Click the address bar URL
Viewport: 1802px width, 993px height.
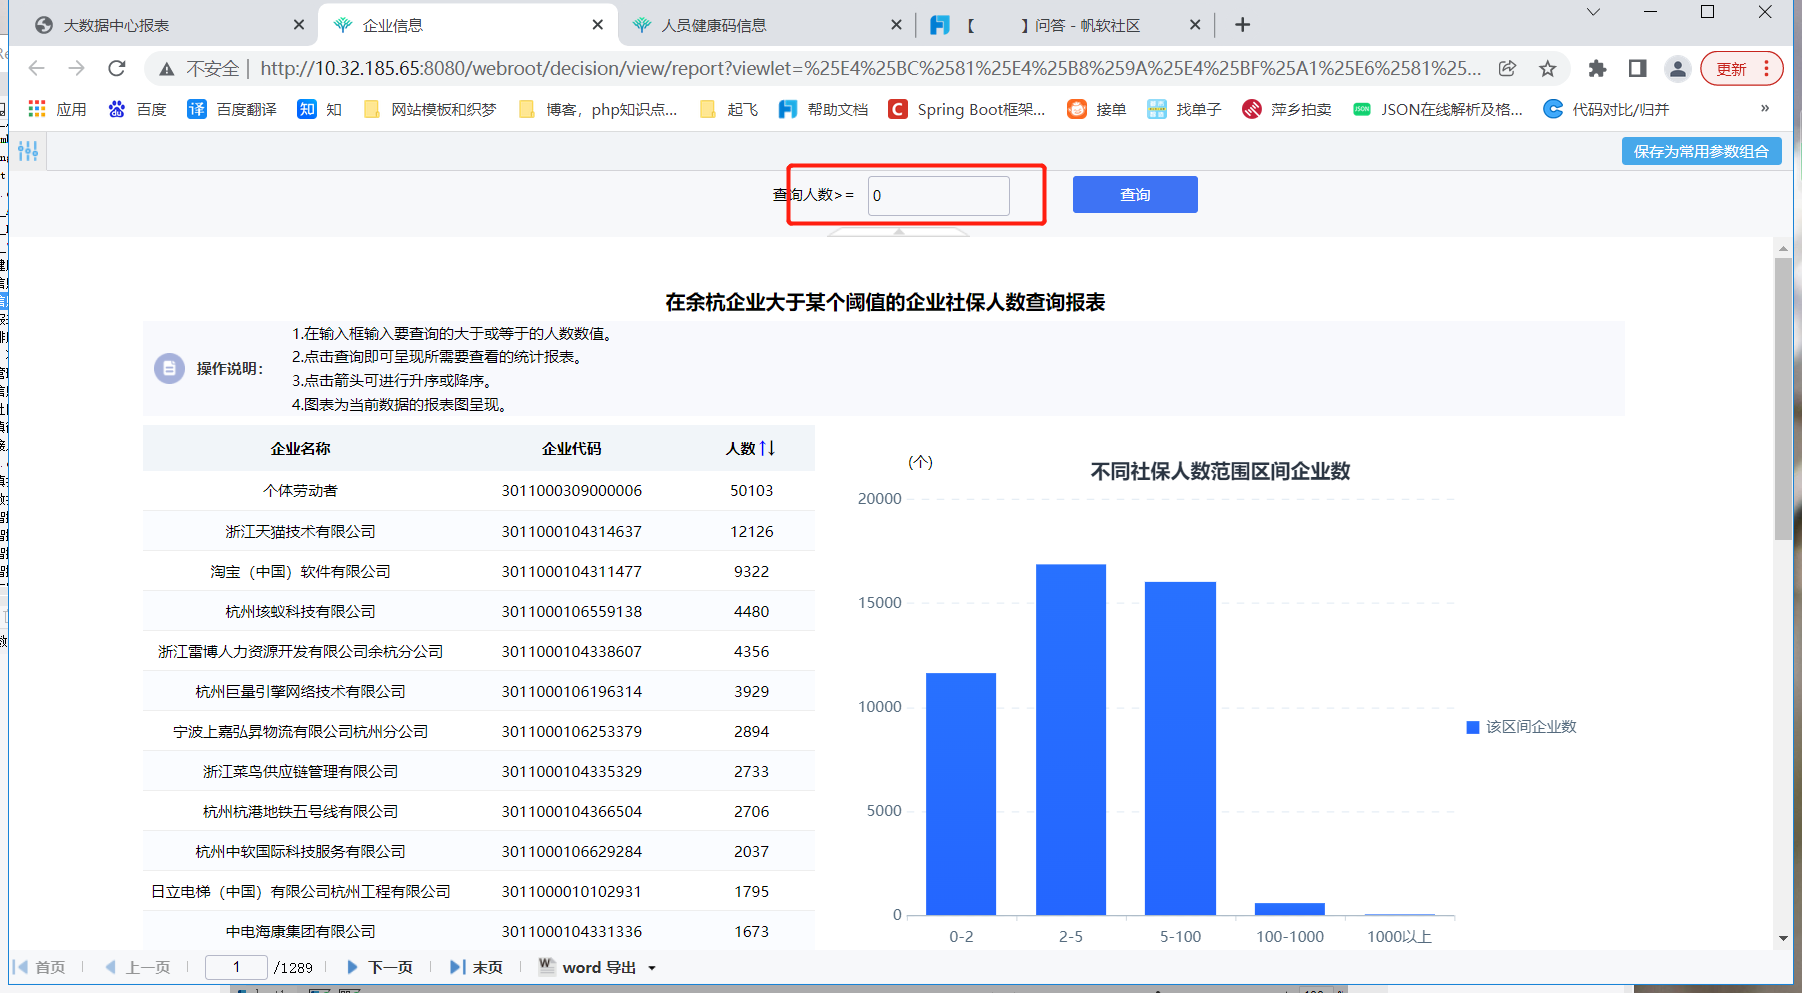point(870,68)
